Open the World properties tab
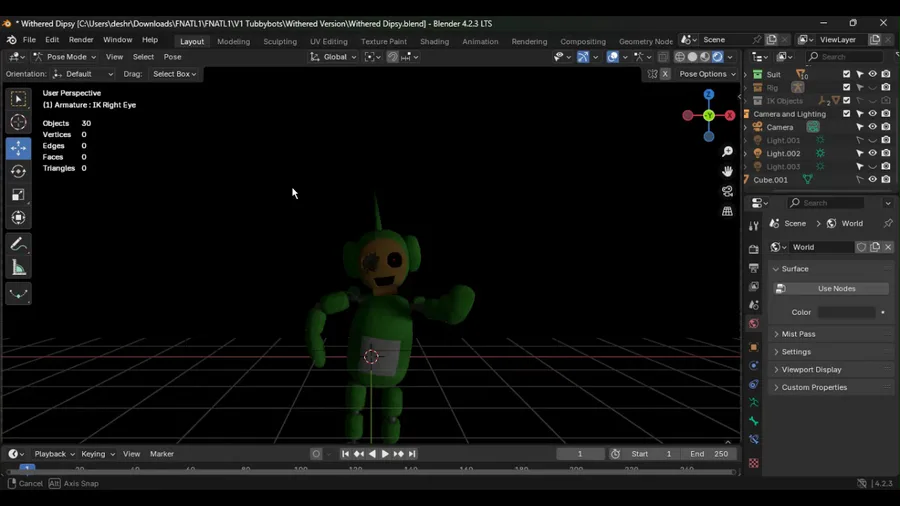The width and height of the screenshot is (900, 506). (754, 324)
